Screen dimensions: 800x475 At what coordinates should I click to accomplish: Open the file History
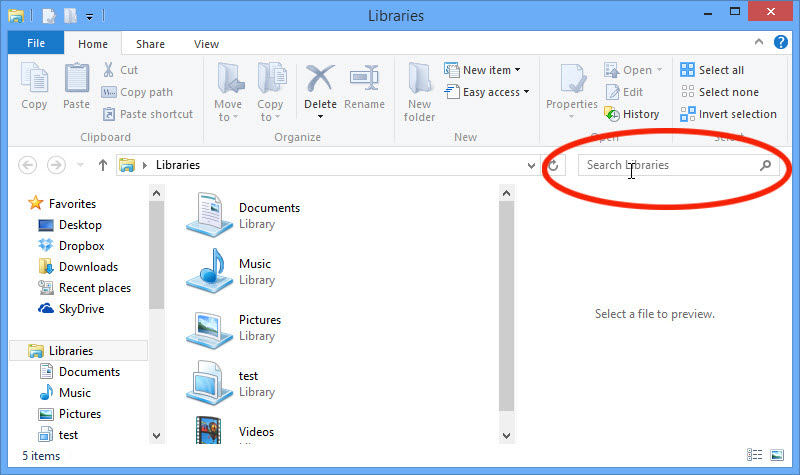click(632, 114)
